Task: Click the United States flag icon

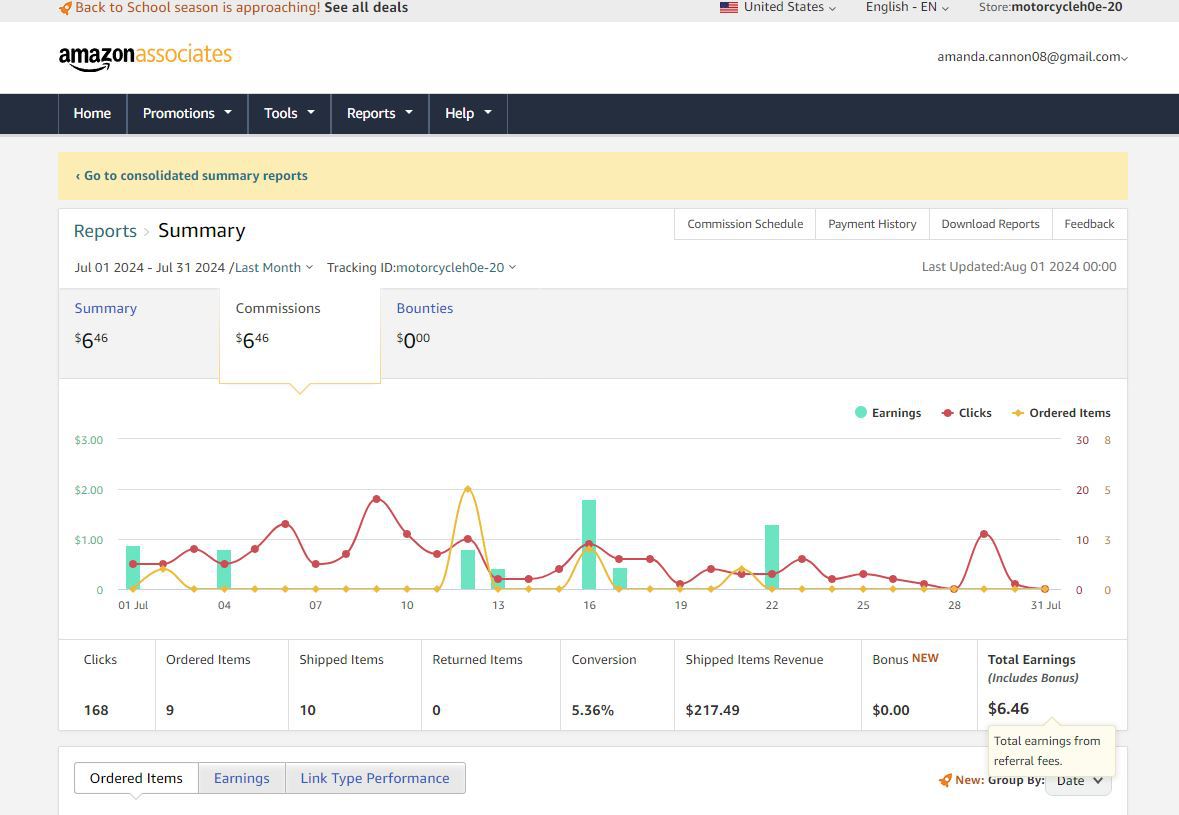Action: 729,8
